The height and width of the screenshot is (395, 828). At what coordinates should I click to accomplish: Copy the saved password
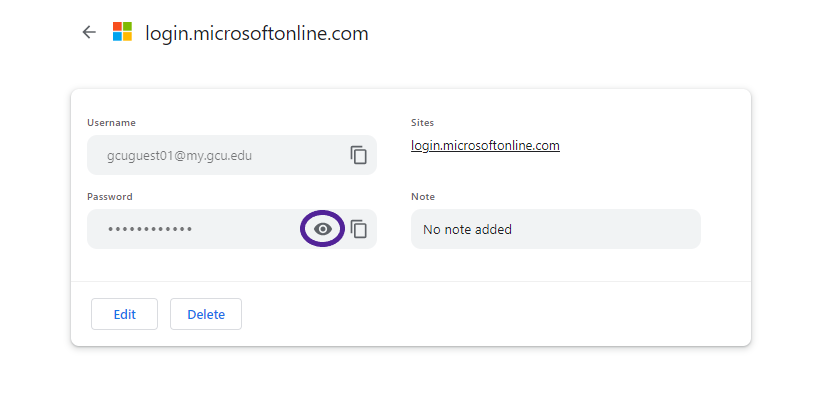pos(359,229)
